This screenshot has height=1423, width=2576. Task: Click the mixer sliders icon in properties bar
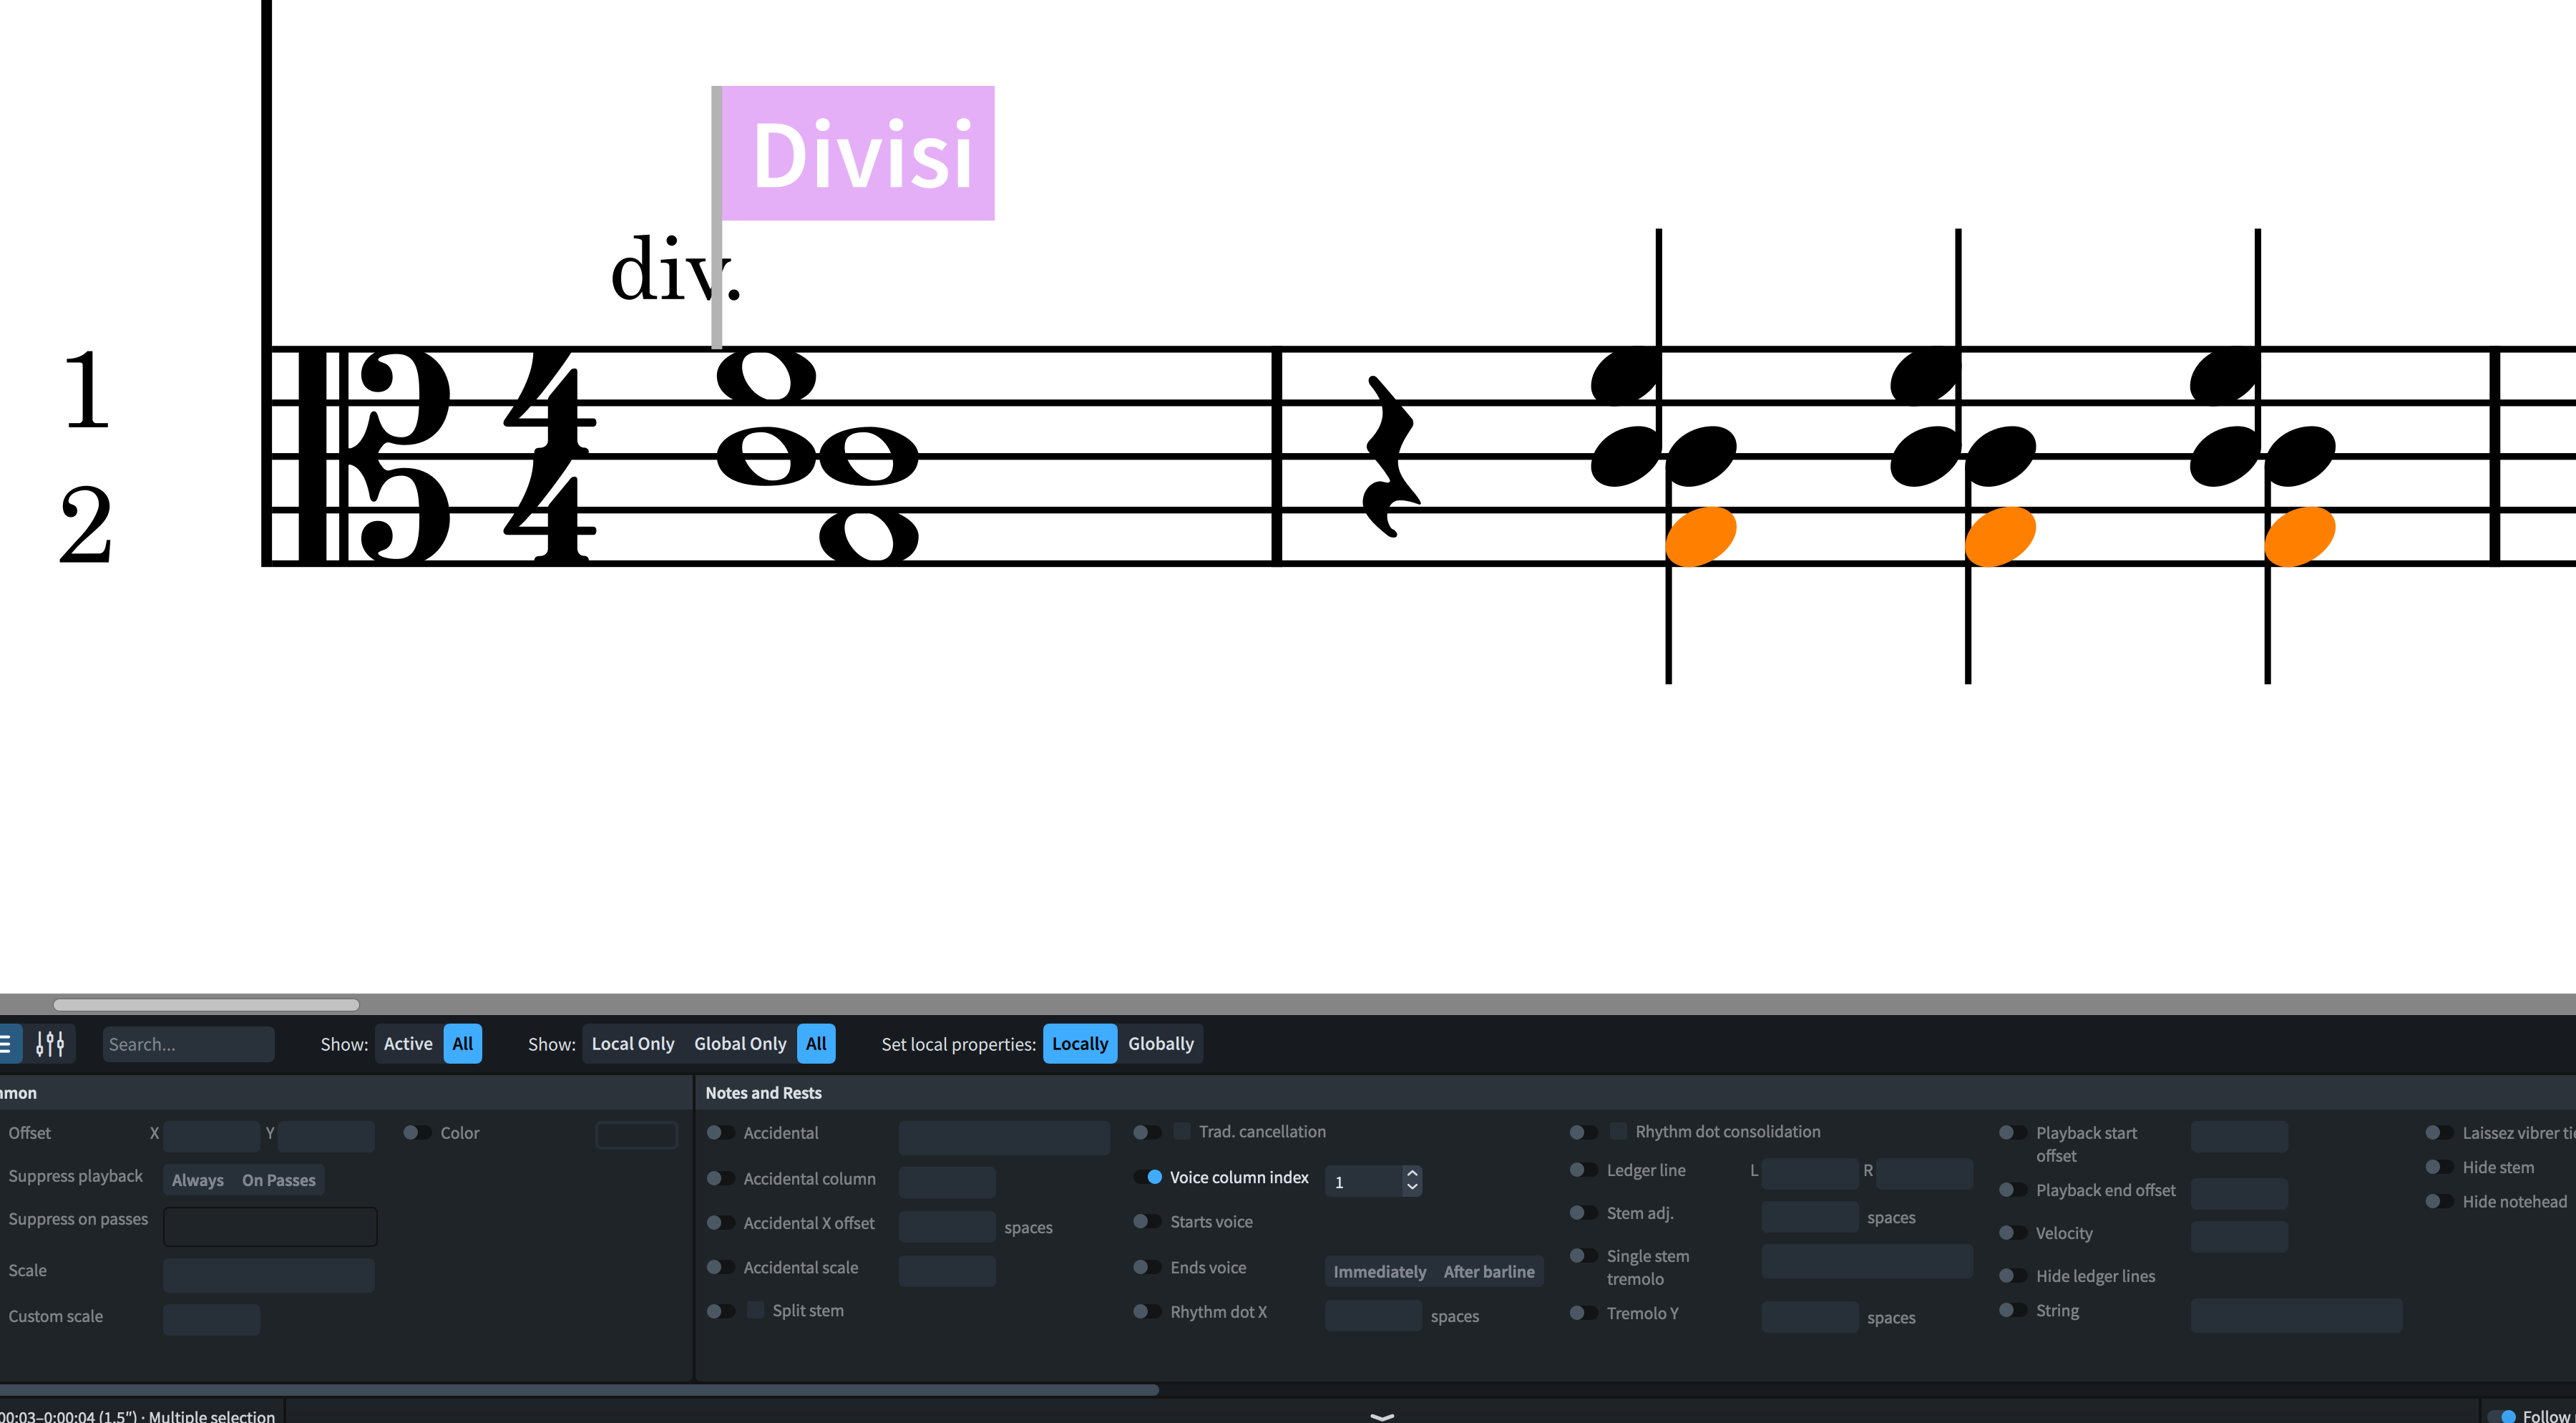pyautogui.click(x=50, y=1044)
